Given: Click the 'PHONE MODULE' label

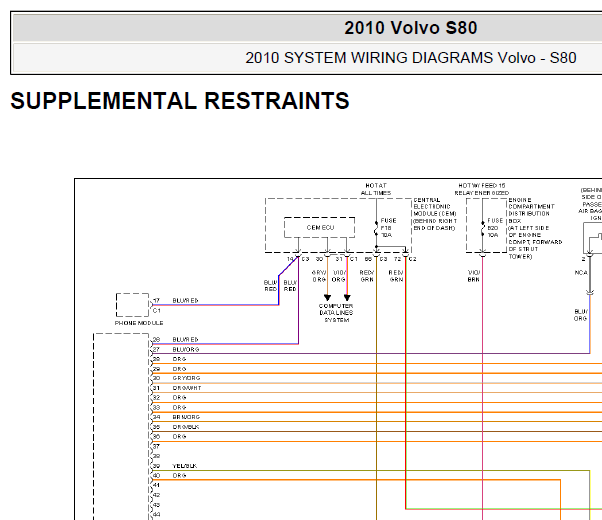Looking at the screenshot, I should coord(139,323).
